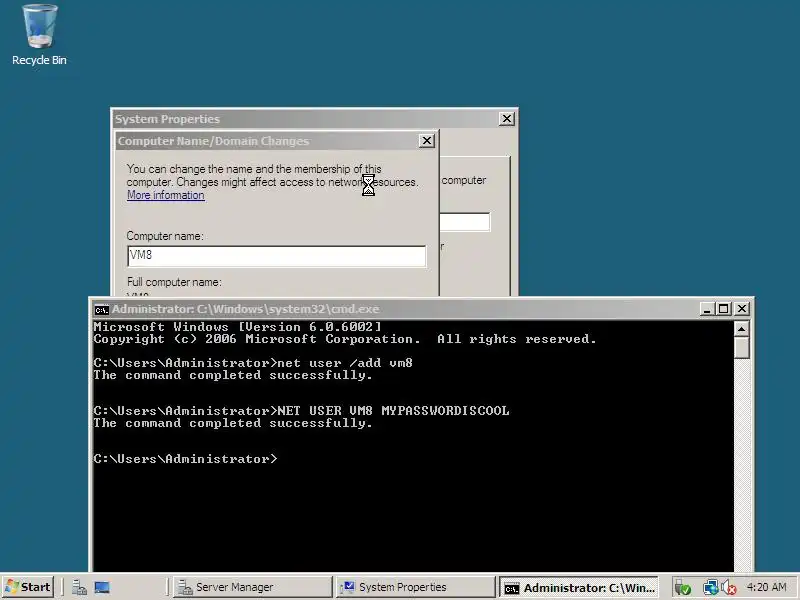Open the More information link

[x=166, y=195]
